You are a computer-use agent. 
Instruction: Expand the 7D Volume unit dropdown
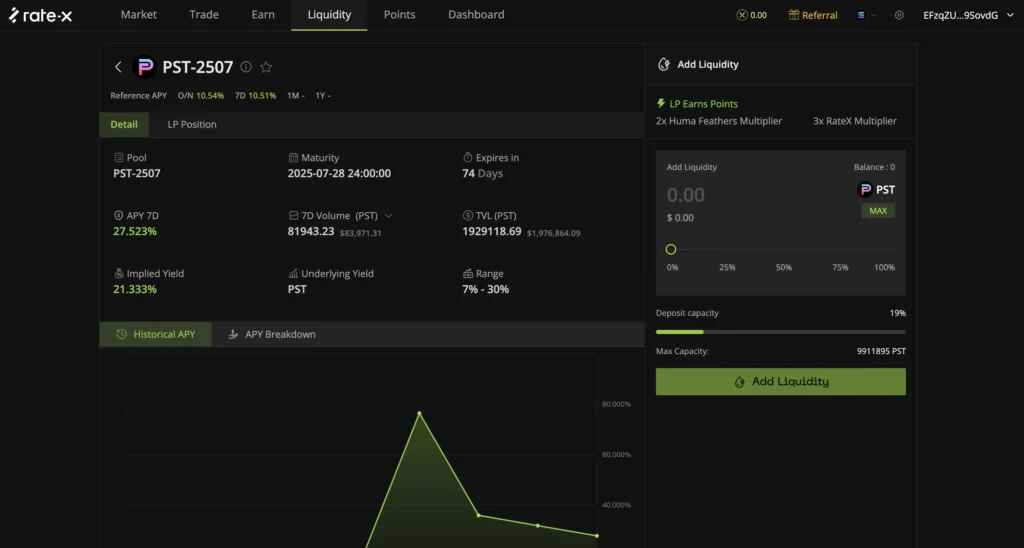(x=389, y=216)
